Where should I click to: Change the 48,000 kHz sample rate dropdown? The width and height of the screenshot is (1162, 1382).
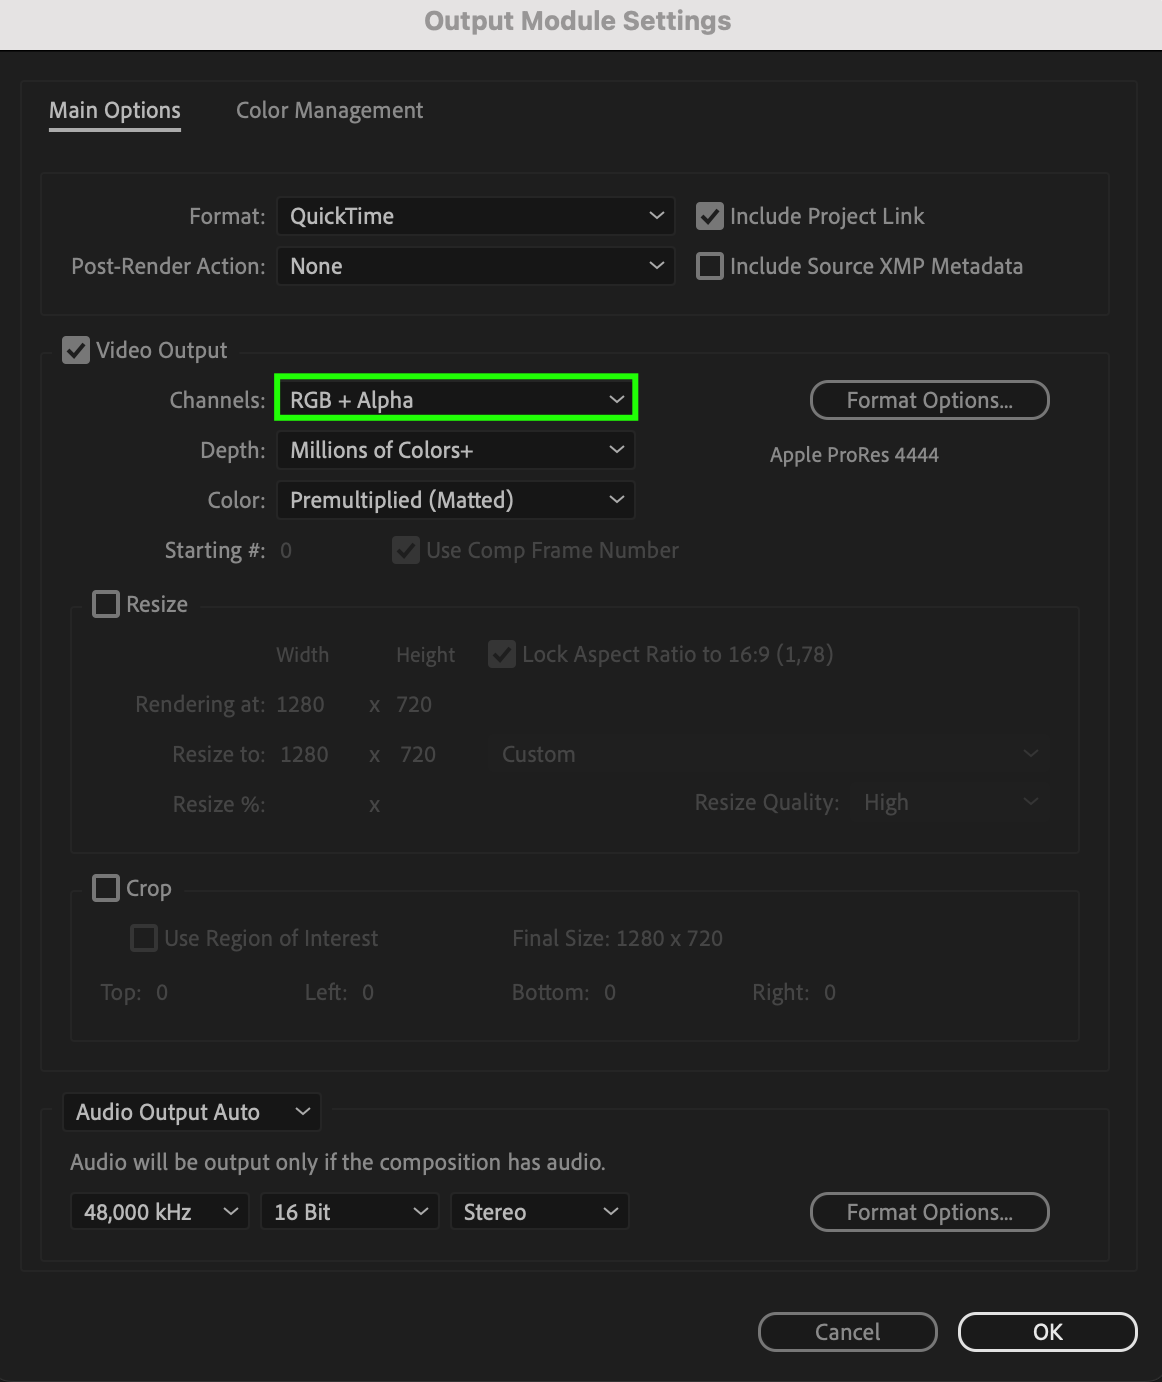160,1212
